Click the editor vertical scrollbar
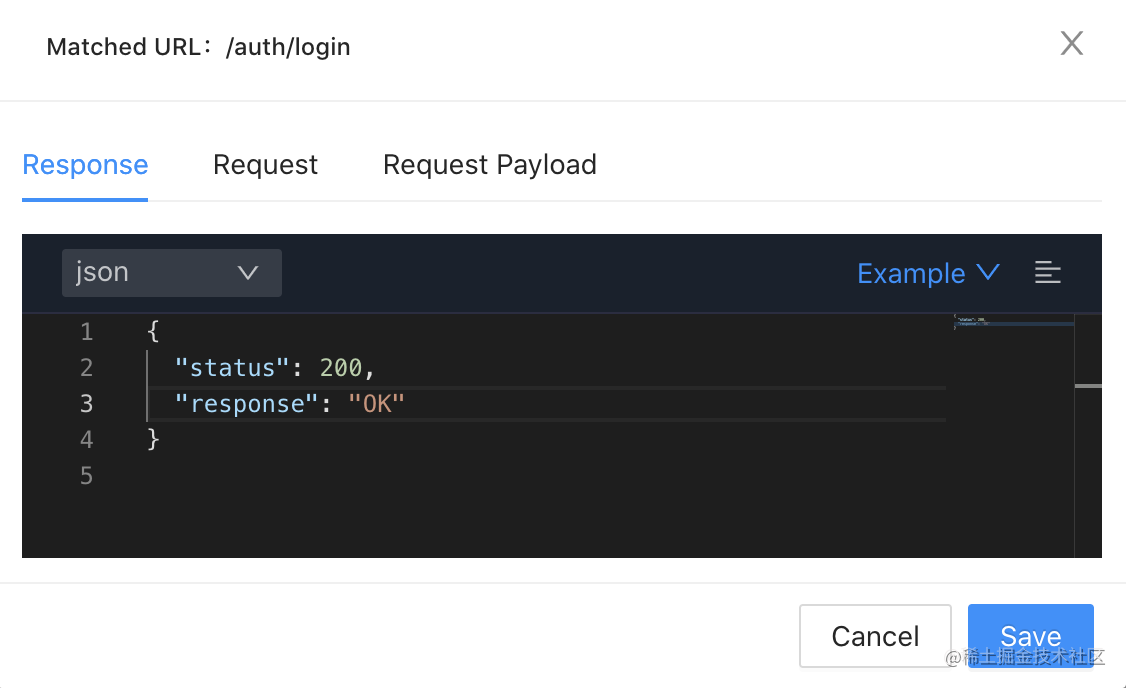Viewport: 1126px width, 688px height. tap(1088, 385)
